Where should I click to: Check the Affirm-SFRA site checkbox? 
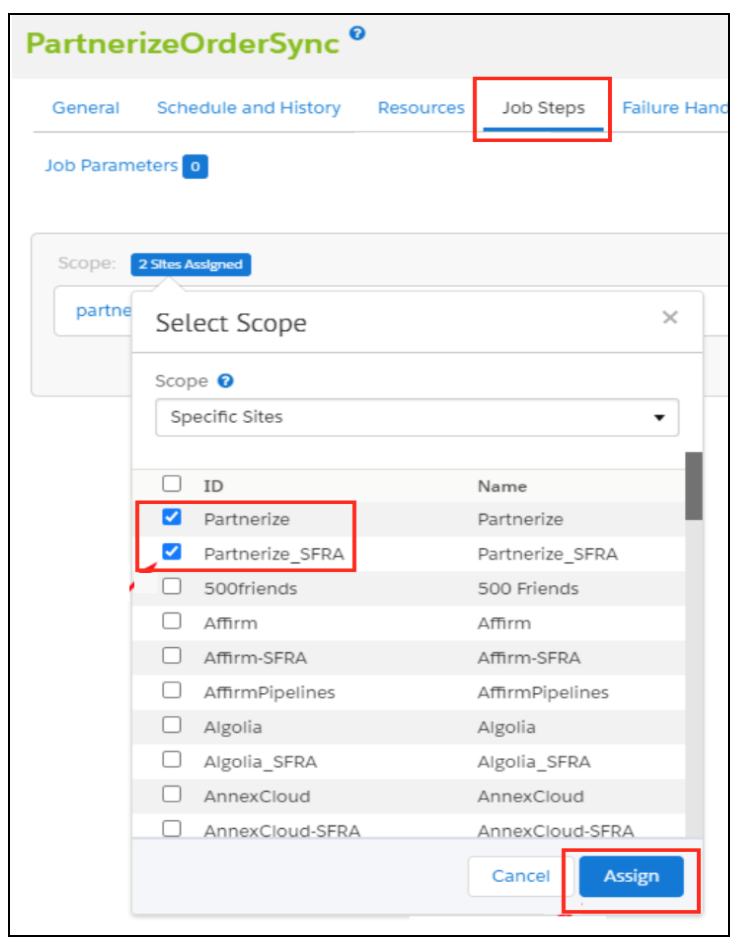click(x=172, y=655)
